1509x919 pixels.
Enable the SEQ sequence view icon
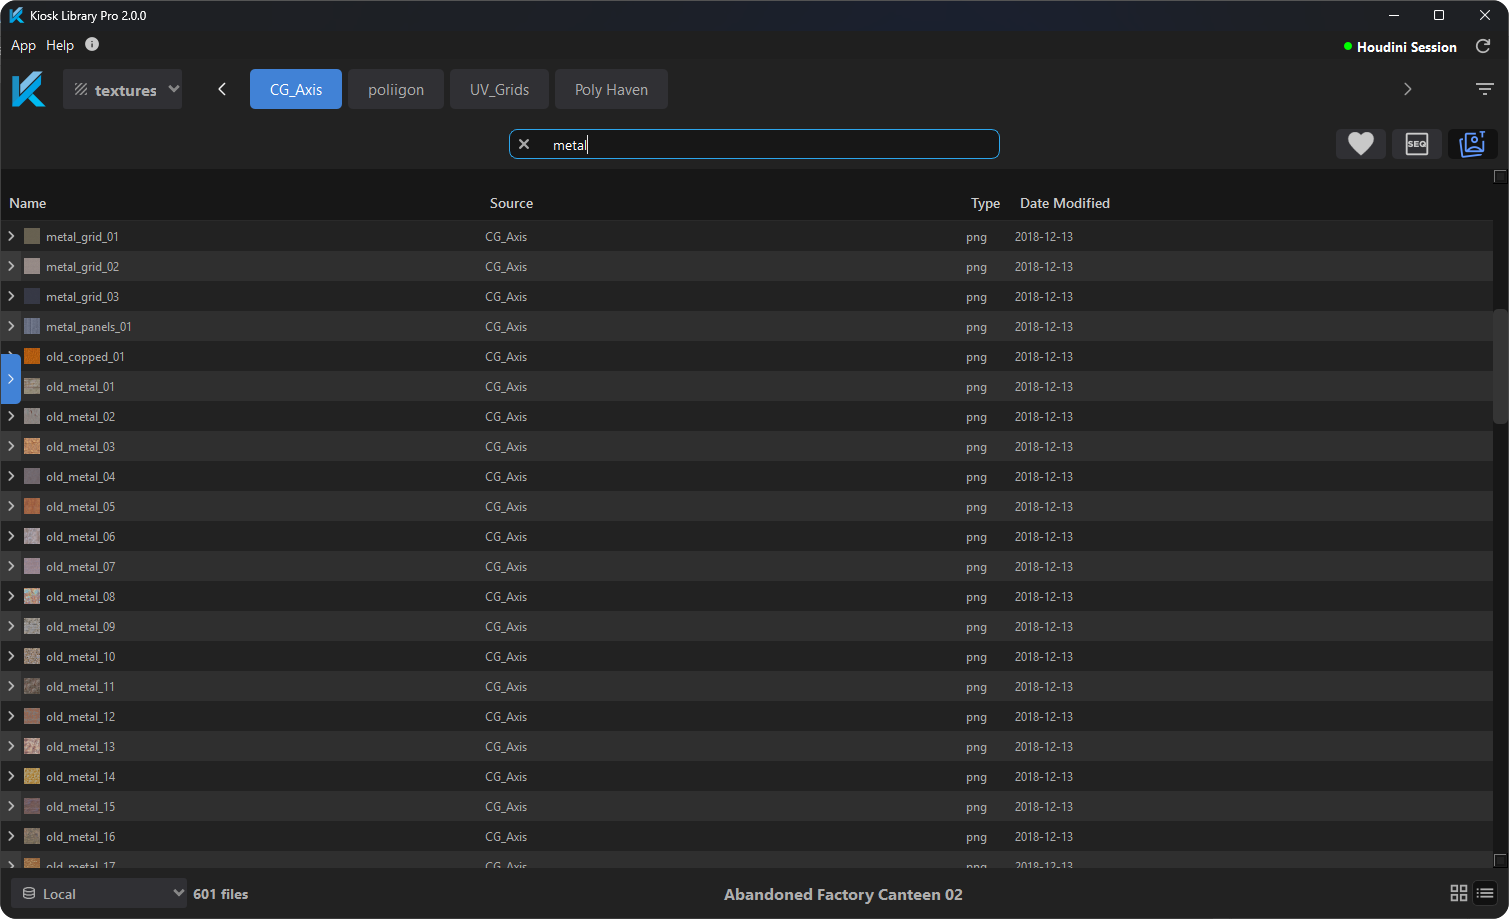pos(1416,143)
